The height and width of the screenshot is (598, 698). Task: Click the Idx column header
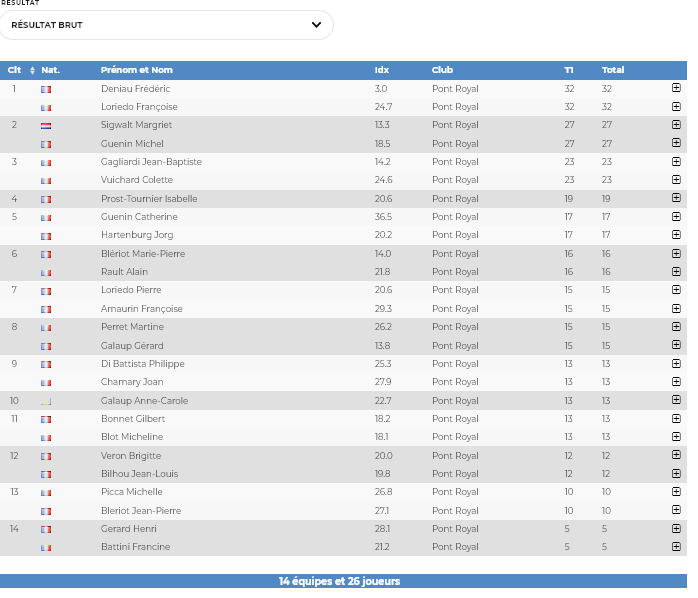(x=381, y=70)
